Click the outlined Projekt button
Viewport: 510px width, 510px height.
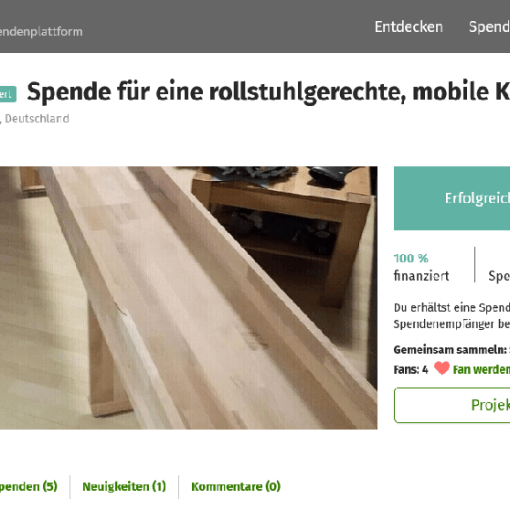tap(452, 405)
